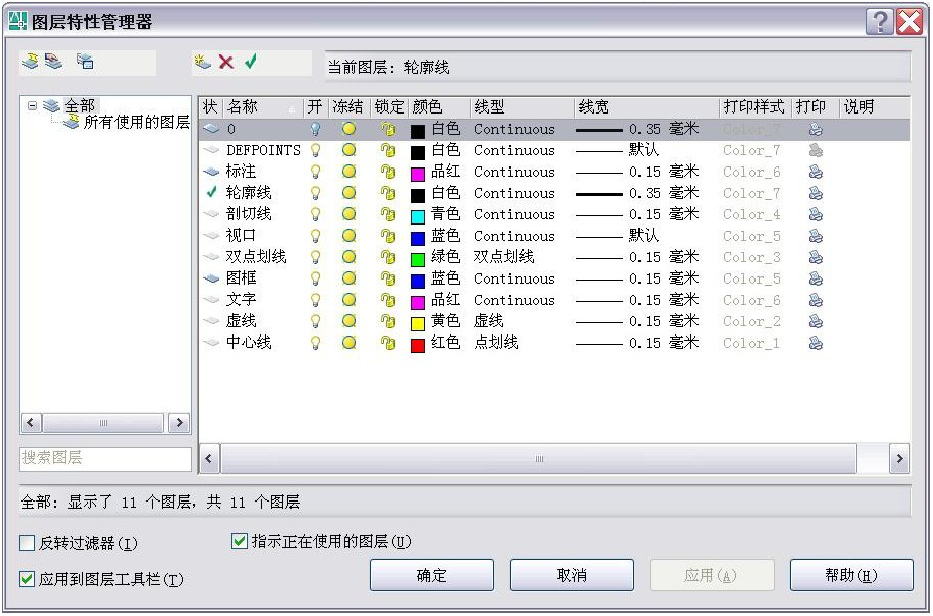Click the plot printer icon for 标注 layer
The image size is (933, 616).
pyautogui.click(x=816, y=171)
